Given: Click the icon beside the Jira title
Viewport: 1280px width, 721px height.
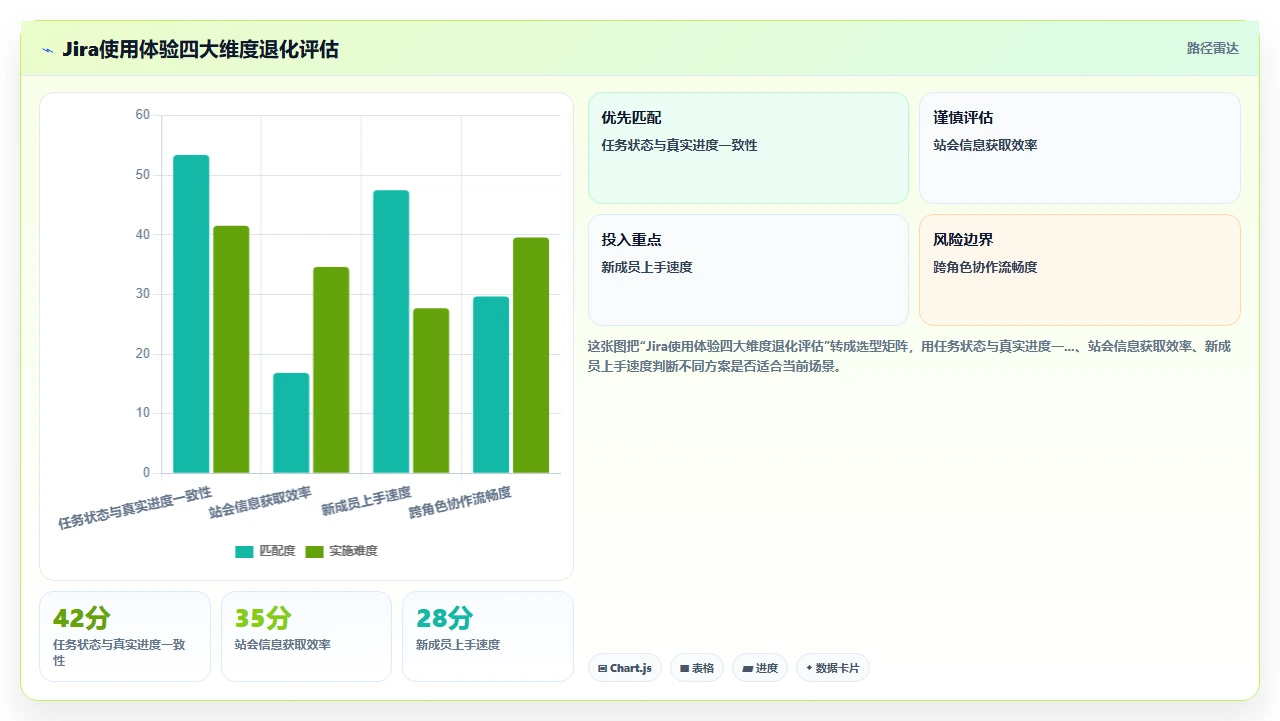Looking at the screenshot, I should [47, 49].
